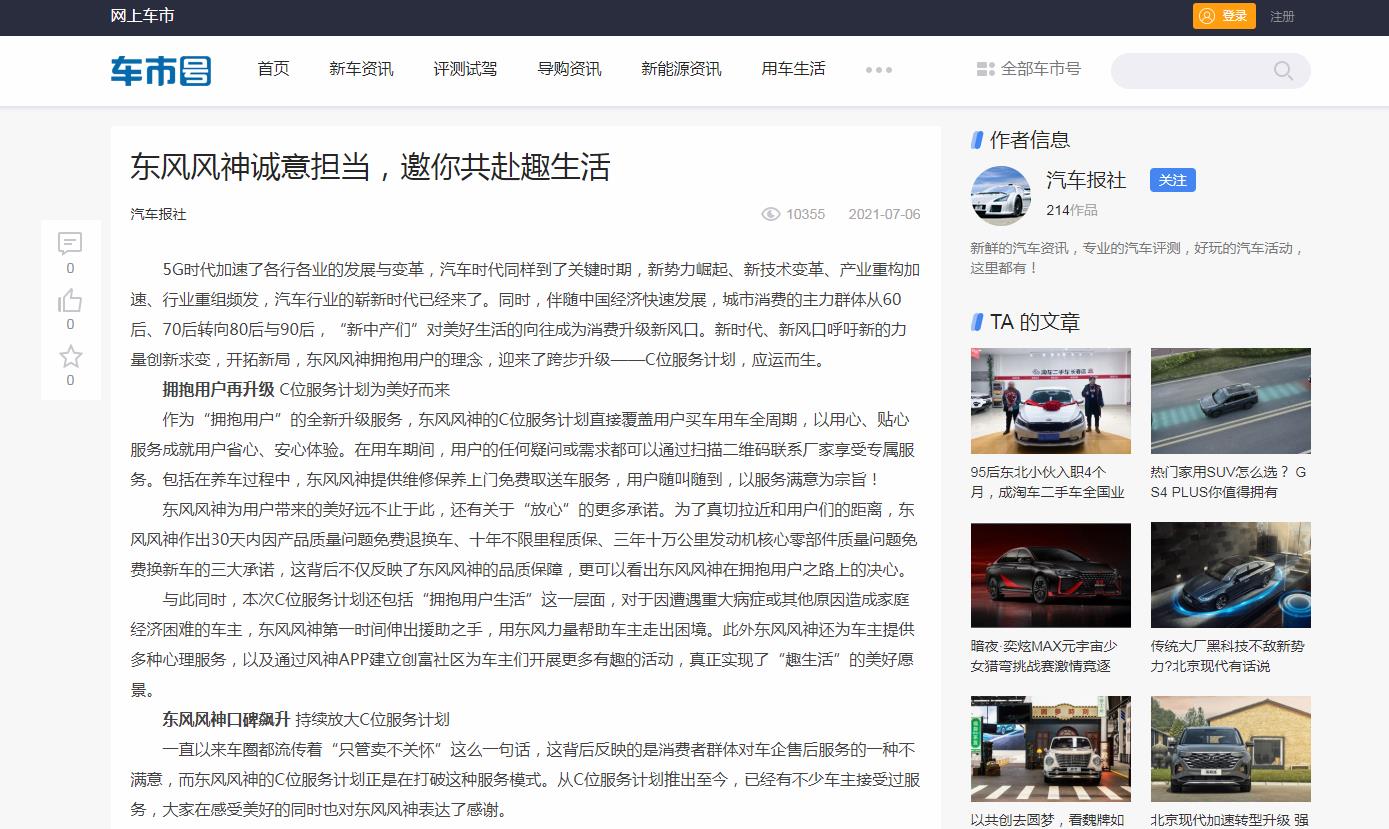Switch to the 评测试驾 tab
Viewport: 1389px width, 829px height.
(x=465, y=69)
